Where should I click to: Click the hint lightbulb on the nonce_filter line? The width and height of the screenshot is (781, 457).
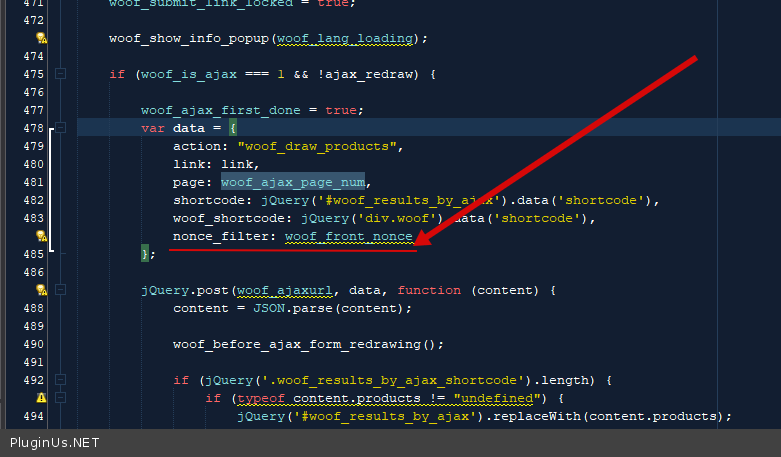pyautogui.click(x=42, y=236)
